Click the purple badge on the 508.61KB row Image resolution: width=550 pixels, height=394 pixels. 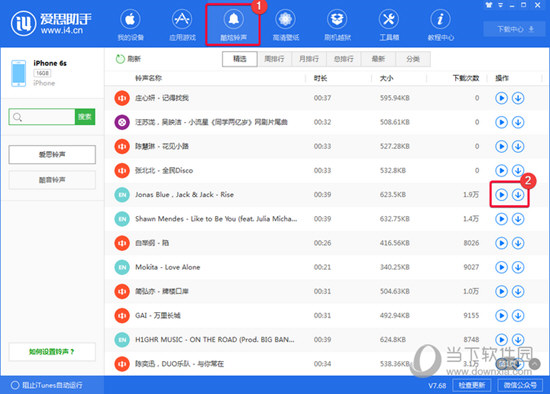coord(122,122)
